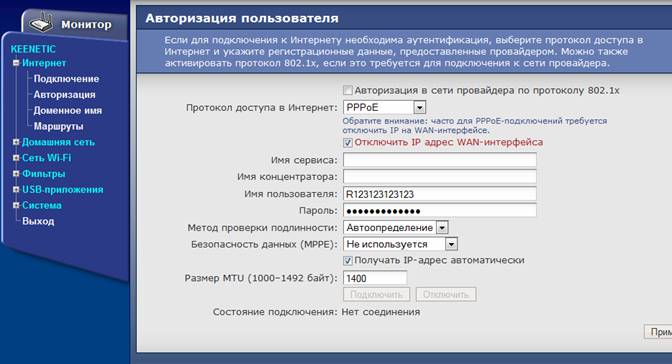Image resolution: width=672 pixels, height=364 pixels.
Task: Expand the Система tree node
Action: (x=16, y=205)
